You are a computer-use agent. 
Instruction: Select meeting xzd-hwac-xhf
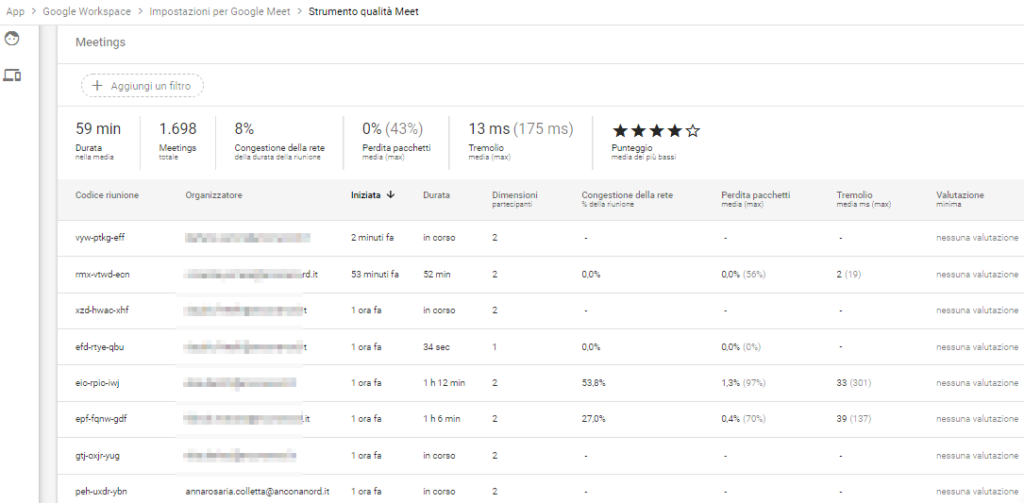tap(102, 310)
